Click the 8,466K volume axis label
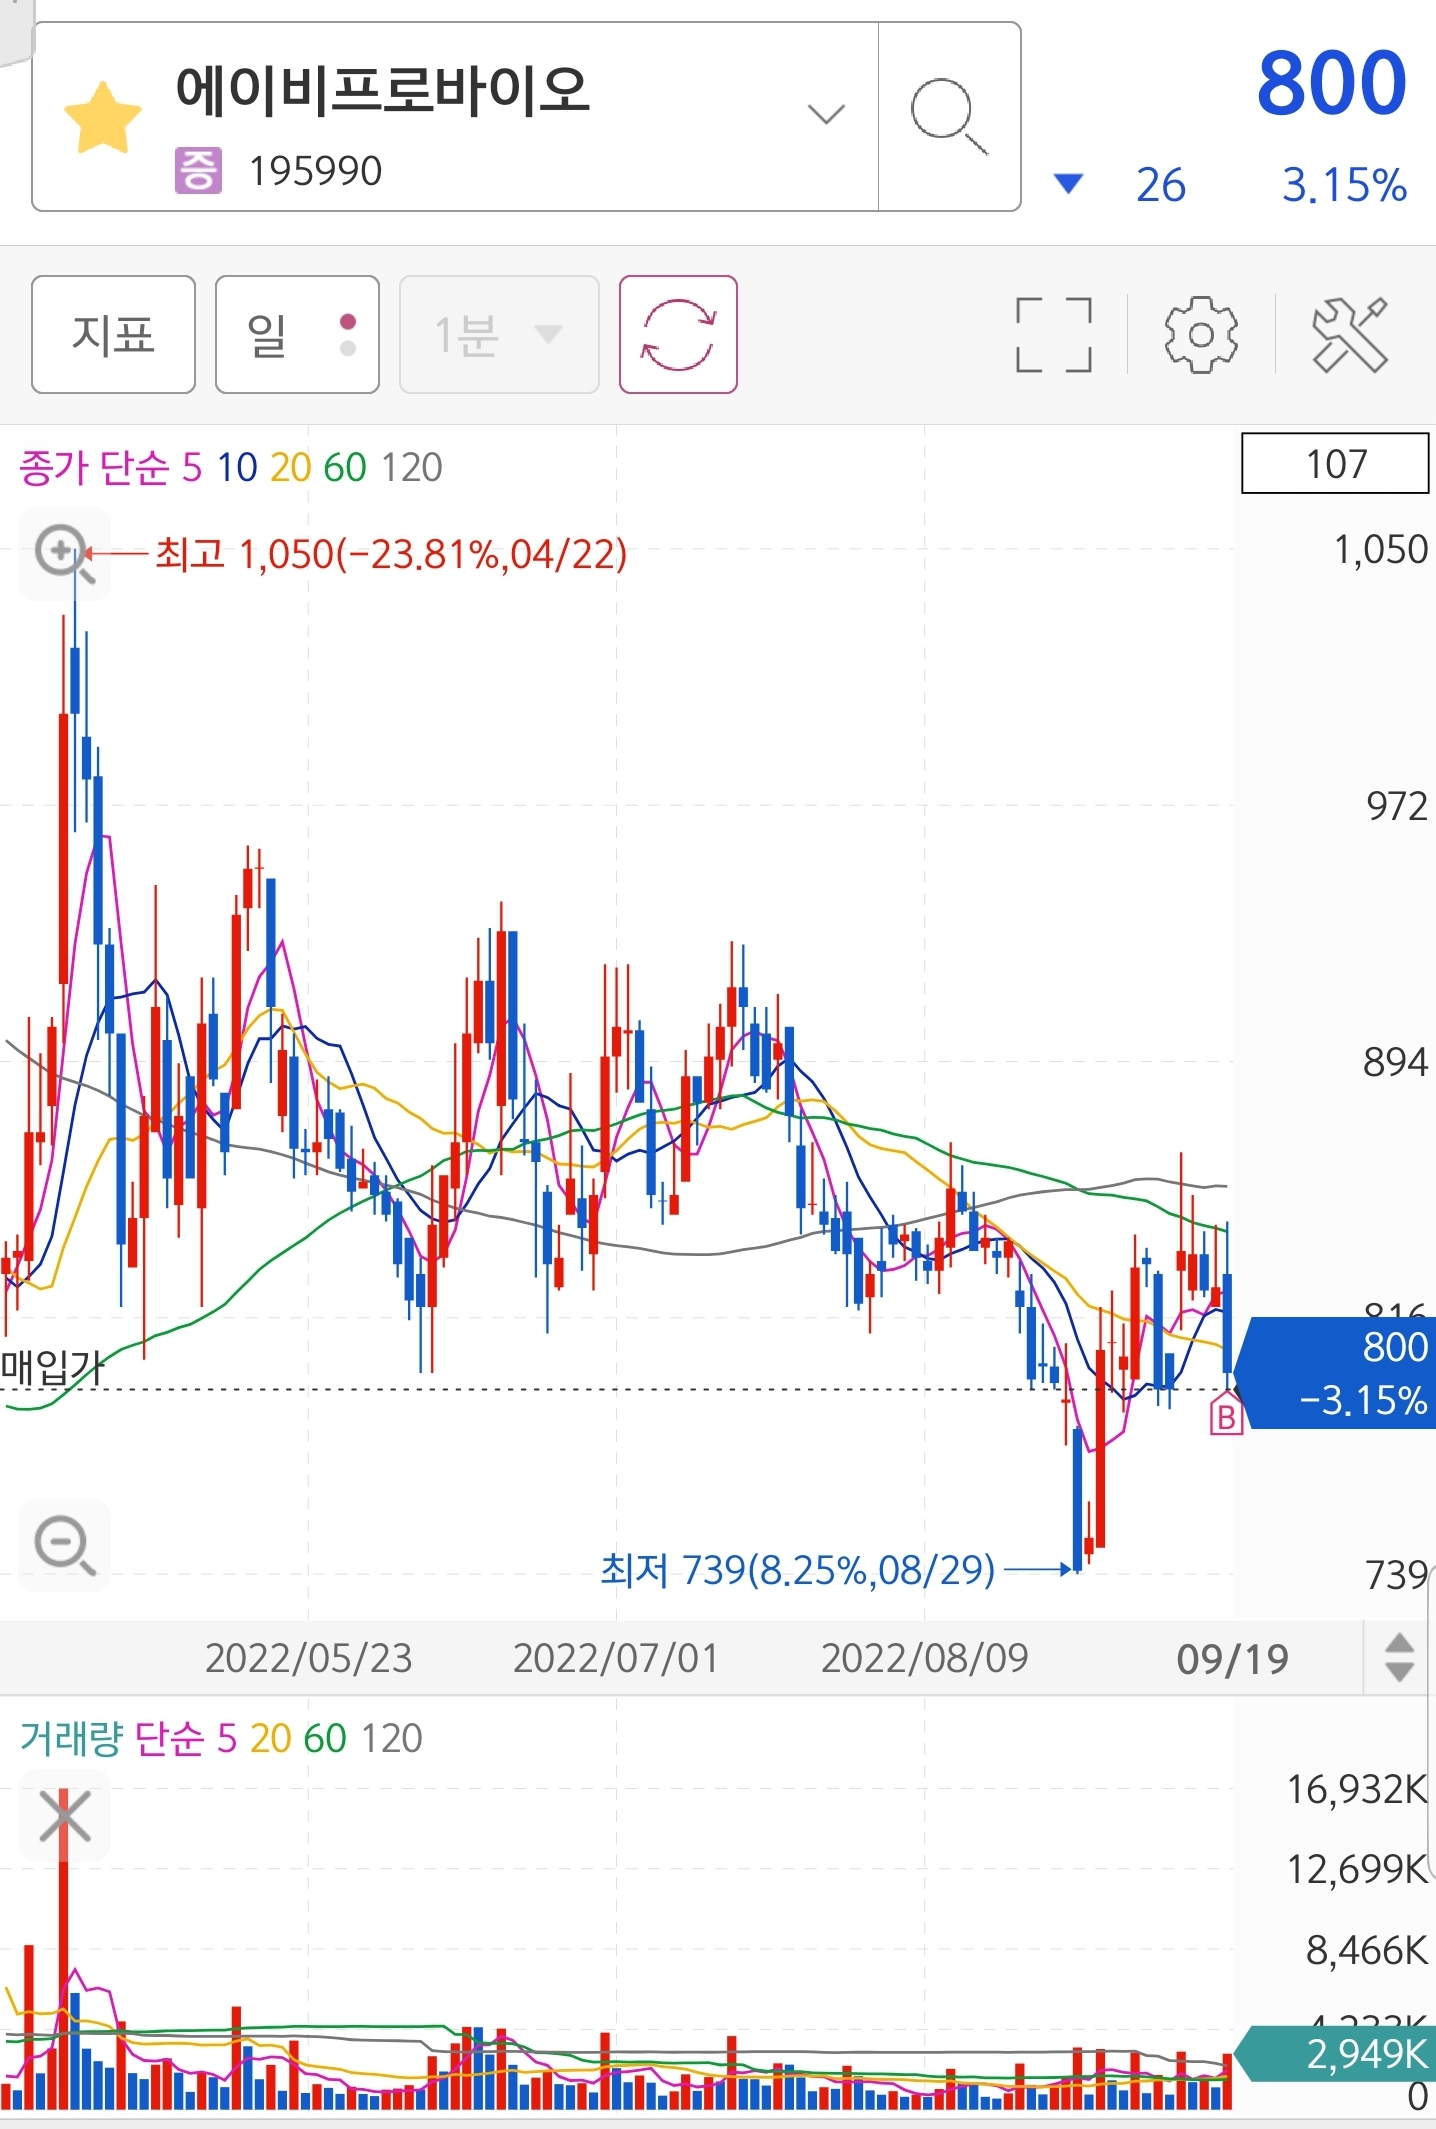 1367,1950
